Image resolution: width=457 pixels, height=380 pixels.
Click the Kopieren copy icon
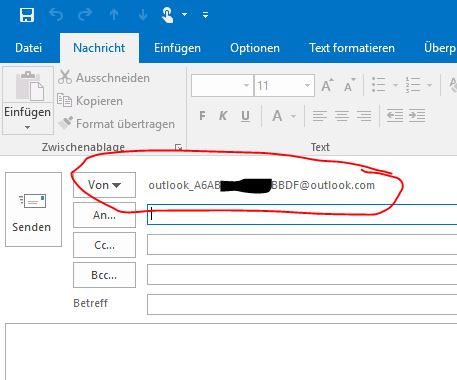[64, 100]
